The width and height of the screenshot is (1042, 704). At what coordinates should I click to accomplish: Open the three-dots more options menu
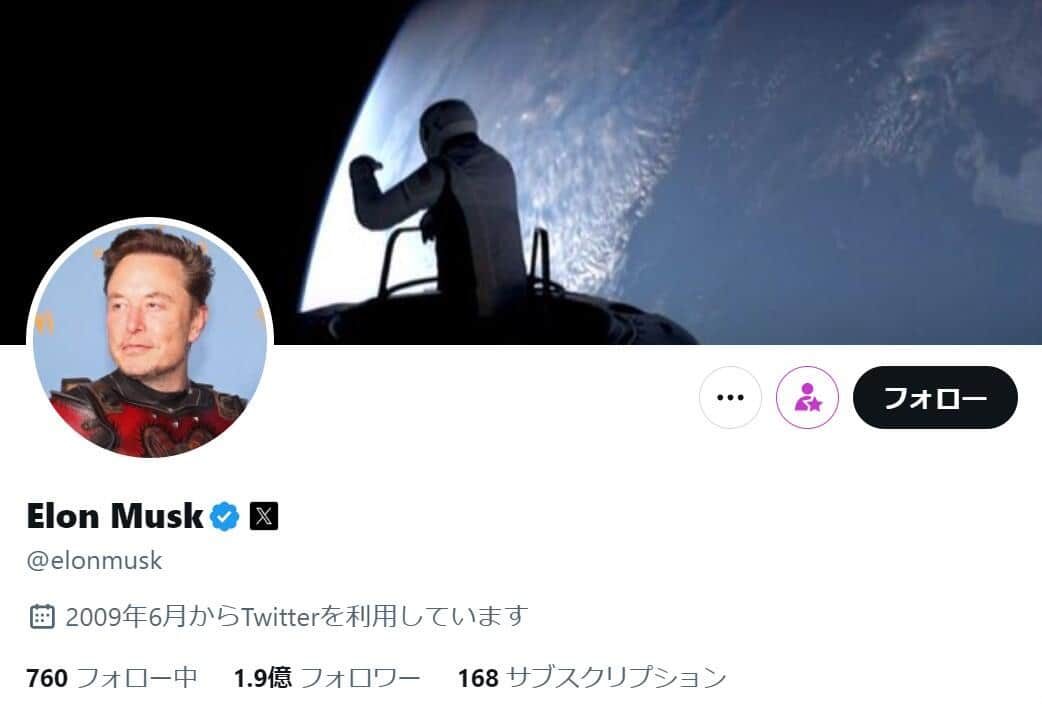[x=730, y=398]
